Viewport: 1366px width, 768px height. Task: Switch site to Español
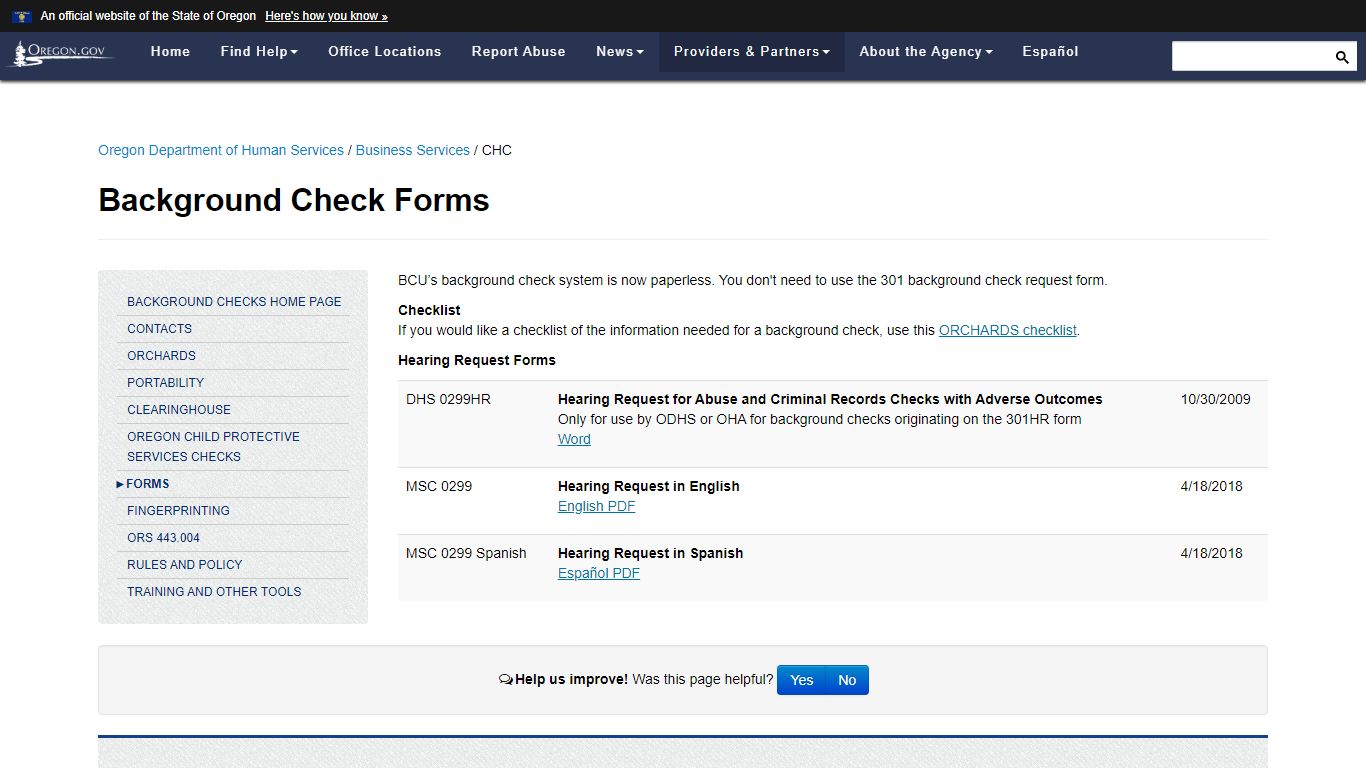click(x=1050, y=52)
